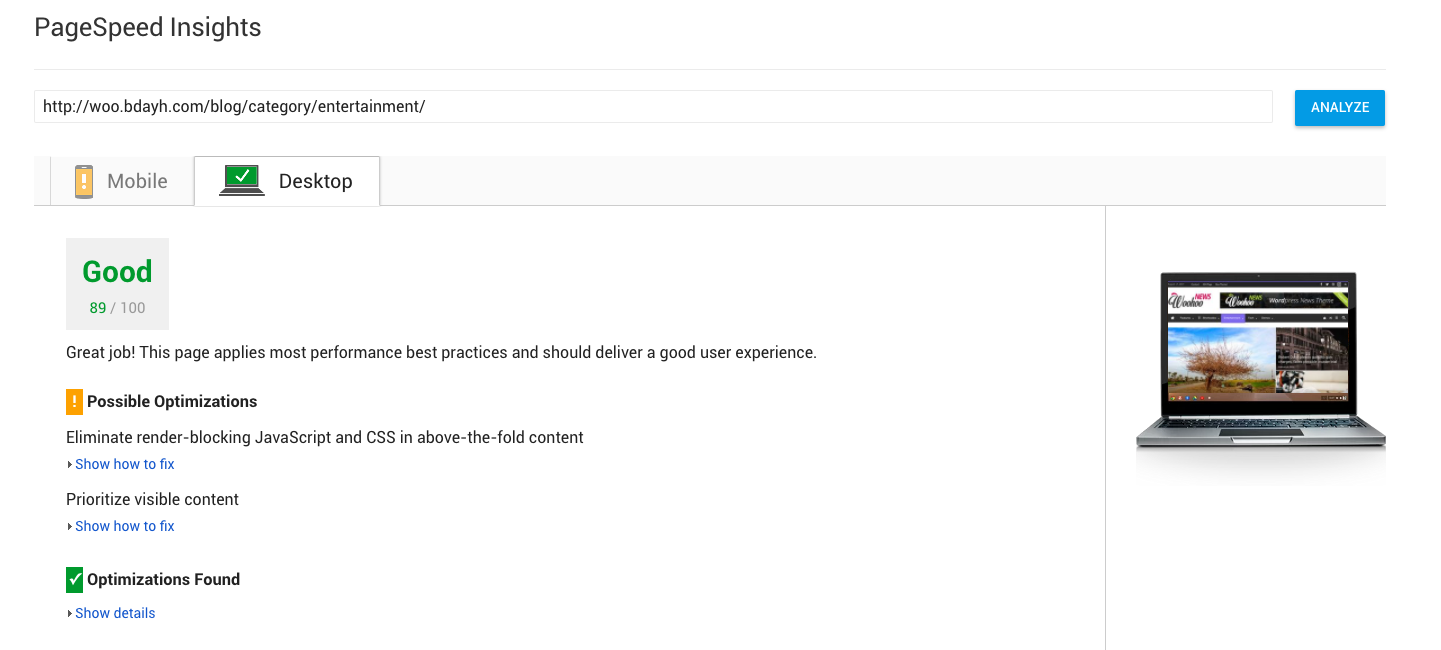
Task: Click the laptop icon with green checkmark
Action: 241,180
